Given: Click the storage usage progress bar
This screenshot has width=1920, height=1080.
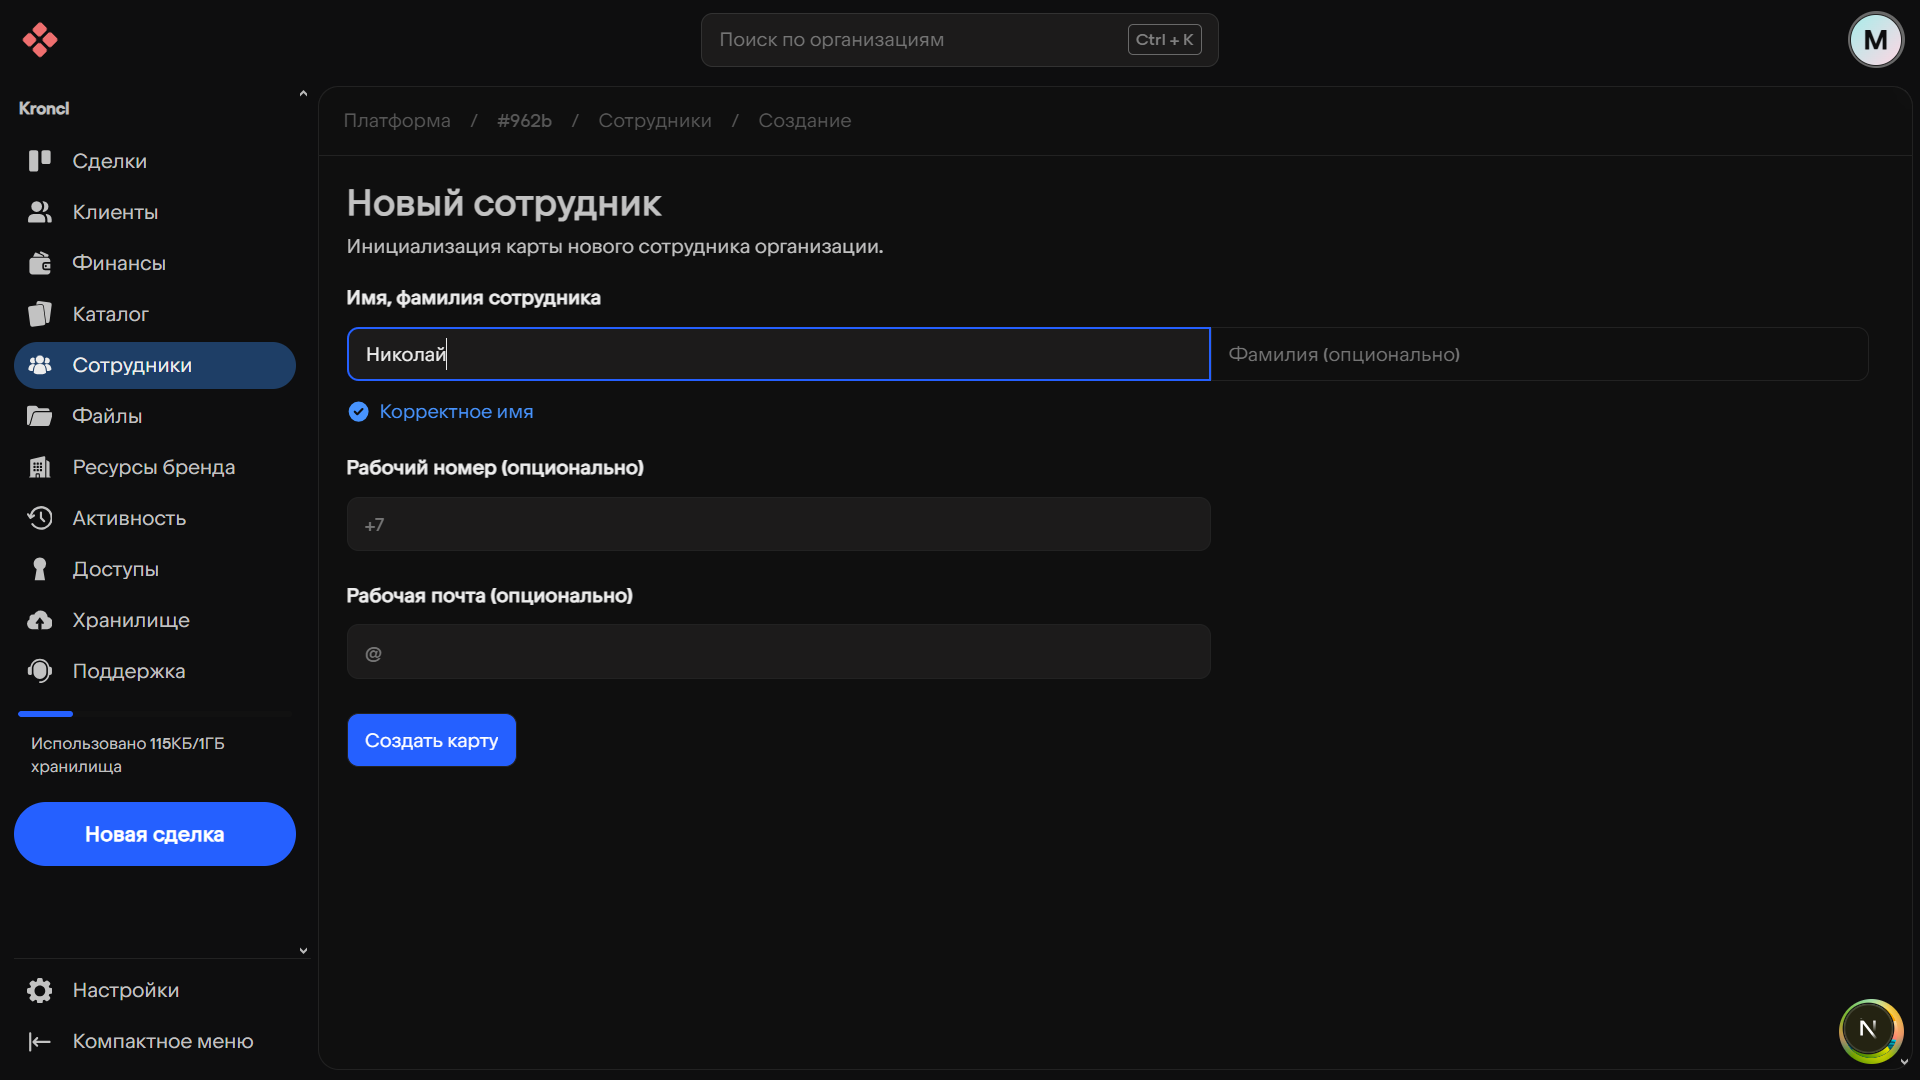Looking at the screenshot, I should click(154, 714).
